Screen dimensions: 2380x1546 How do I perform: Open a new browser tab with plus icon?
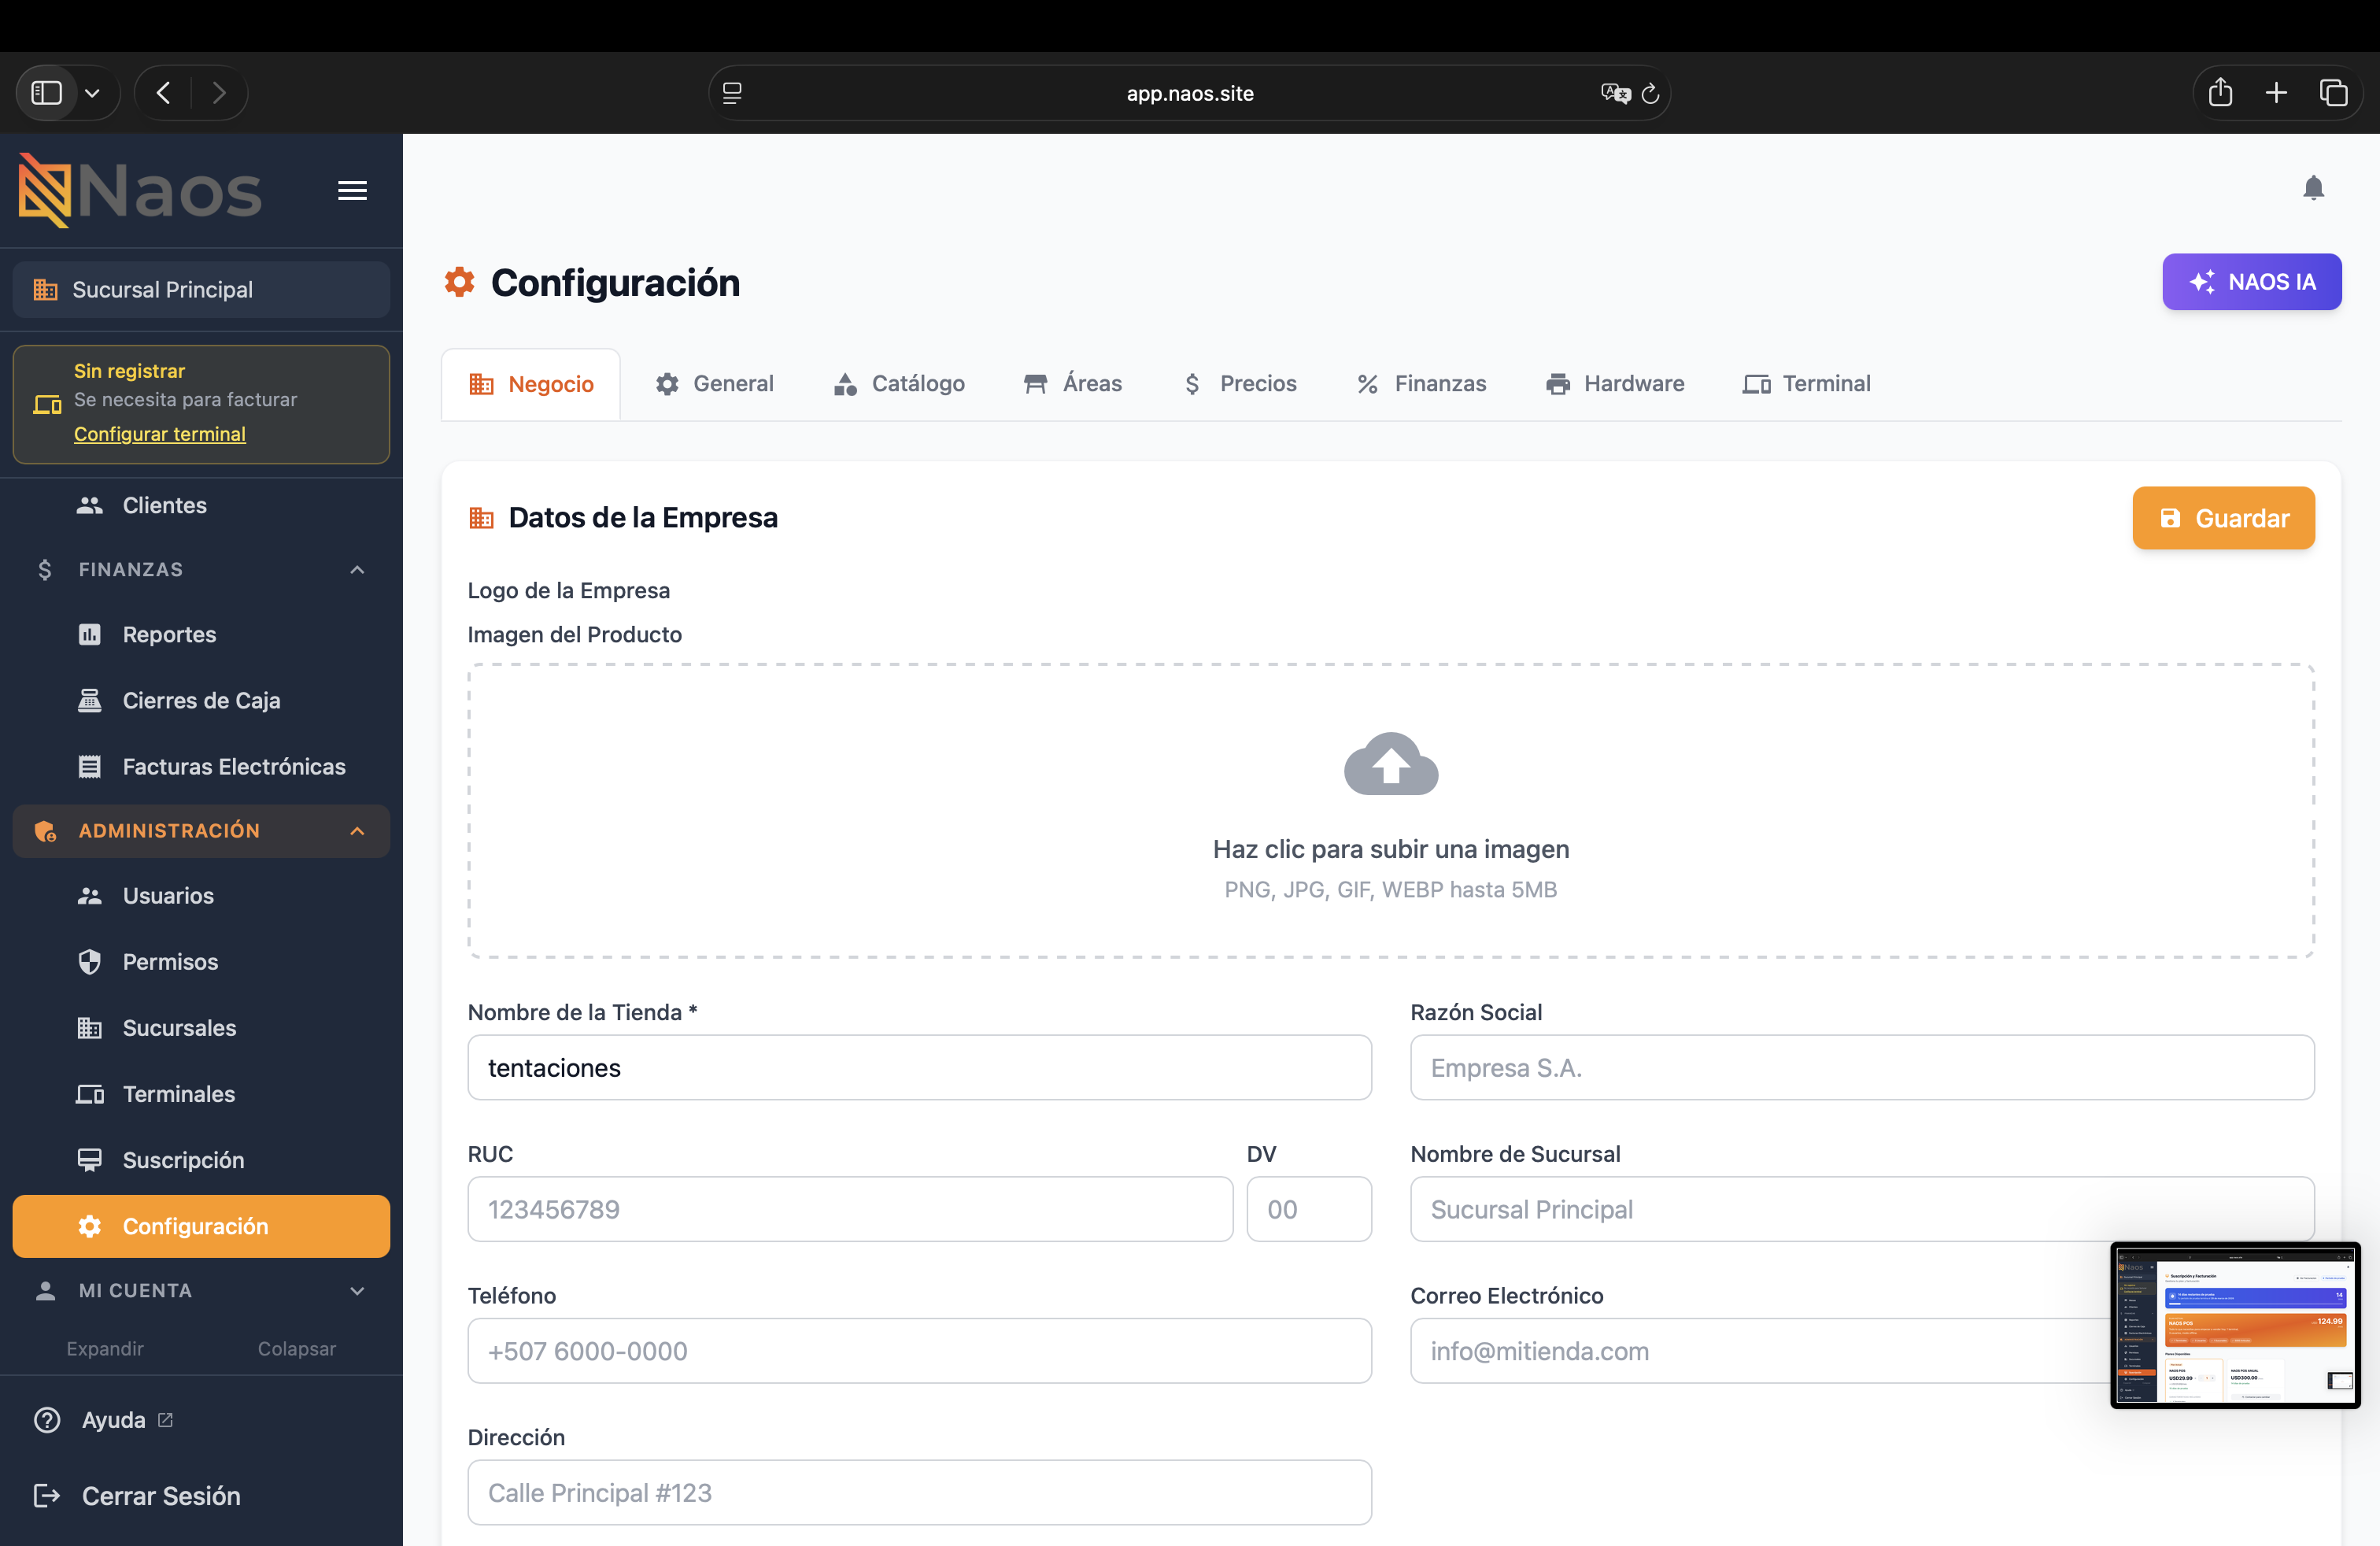(x=2276, y=93)
